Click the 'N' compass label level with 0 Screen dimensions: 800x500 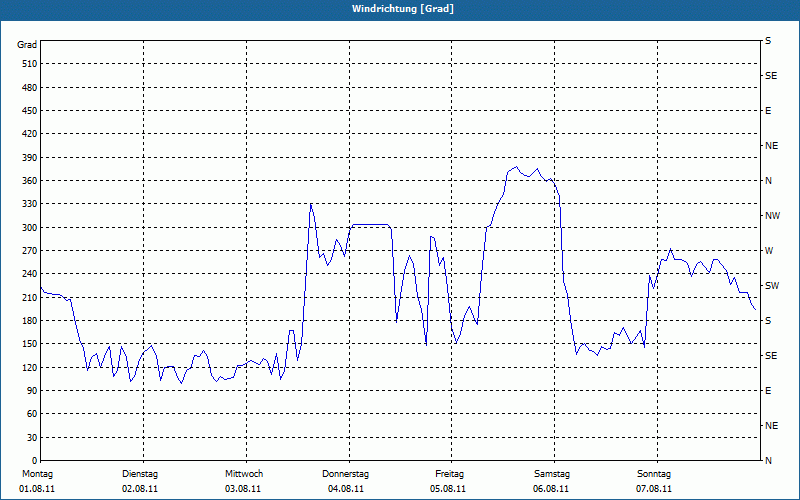point(768,461)
